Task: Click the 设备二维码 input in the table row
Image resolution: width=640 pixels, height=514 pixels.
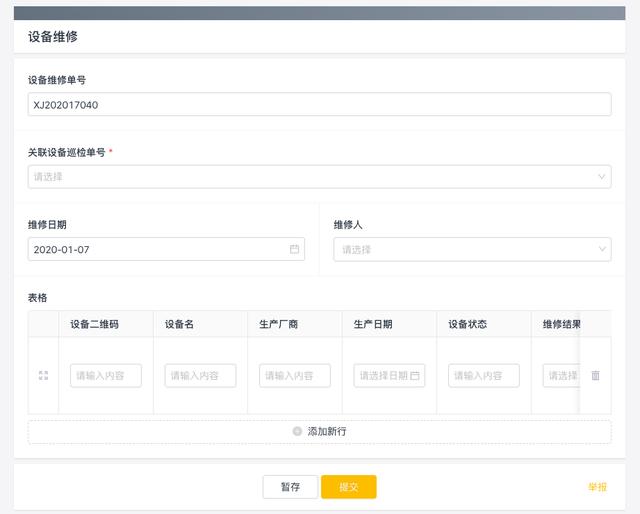Action: pos(105,375)
